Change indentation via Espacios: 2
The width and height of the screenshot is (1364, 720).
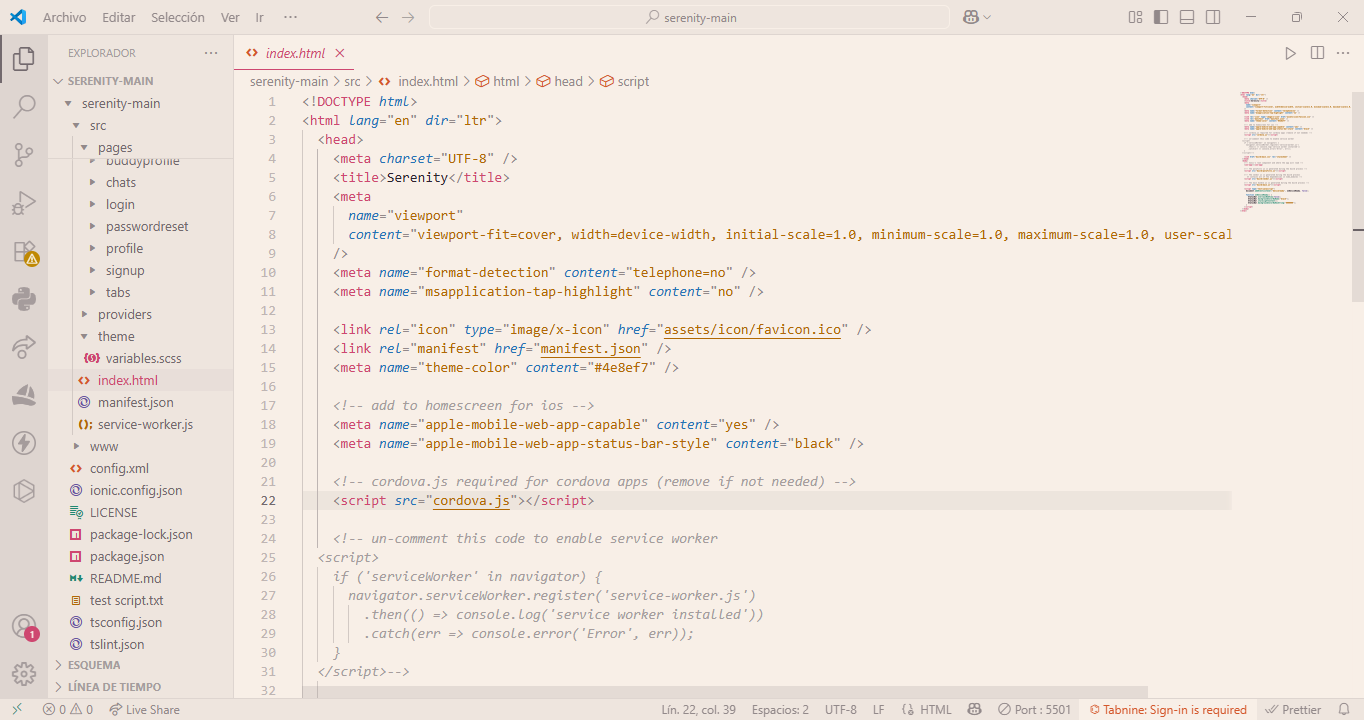(780, 710)
